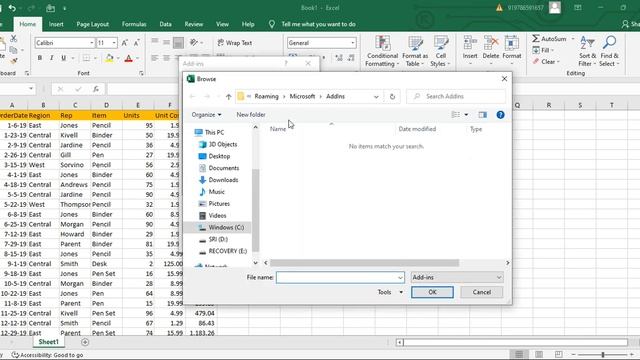
Task: Click the AutoSum sigma icon
Action: [x=536, y=38]
